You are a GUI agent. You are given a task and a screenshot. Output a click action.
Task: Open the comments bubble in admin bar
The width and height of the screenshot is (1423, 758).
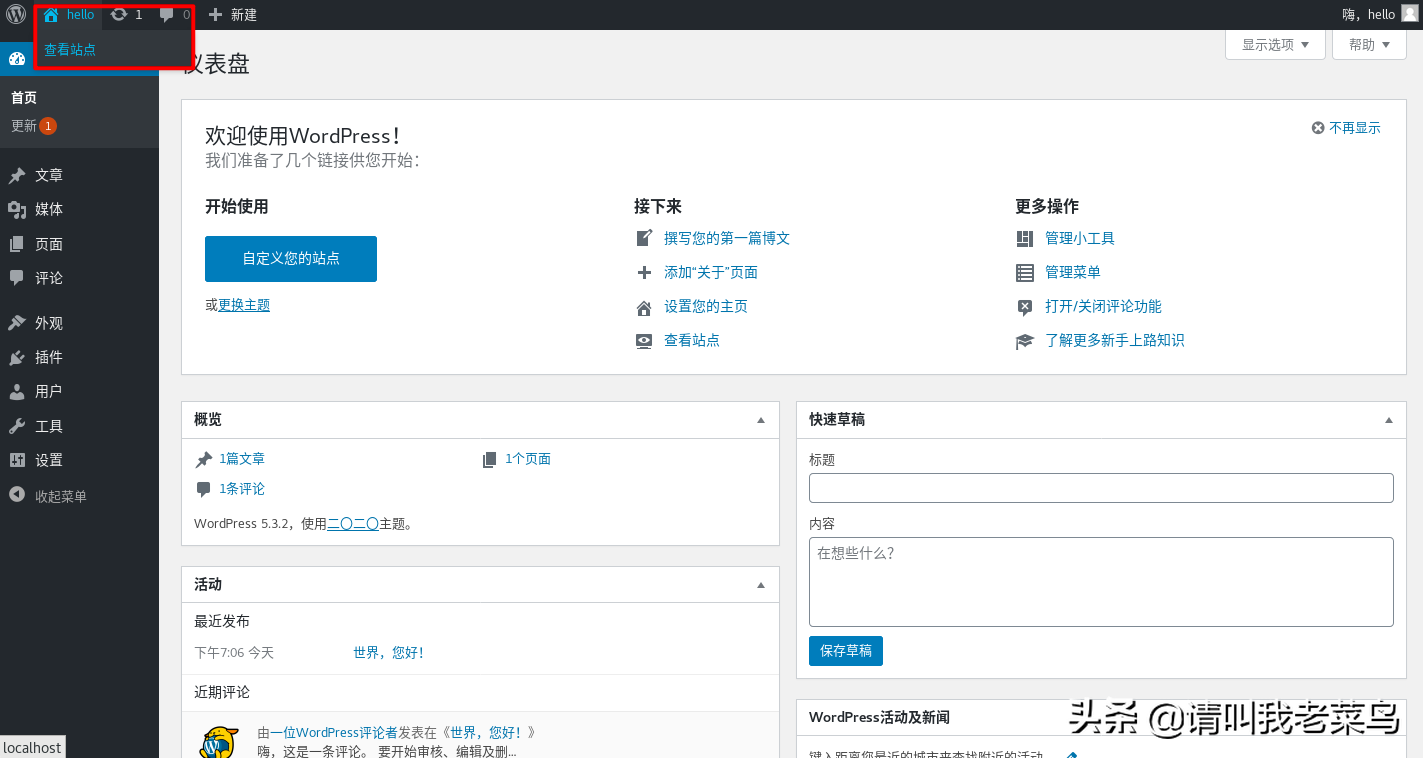point(167,14)
